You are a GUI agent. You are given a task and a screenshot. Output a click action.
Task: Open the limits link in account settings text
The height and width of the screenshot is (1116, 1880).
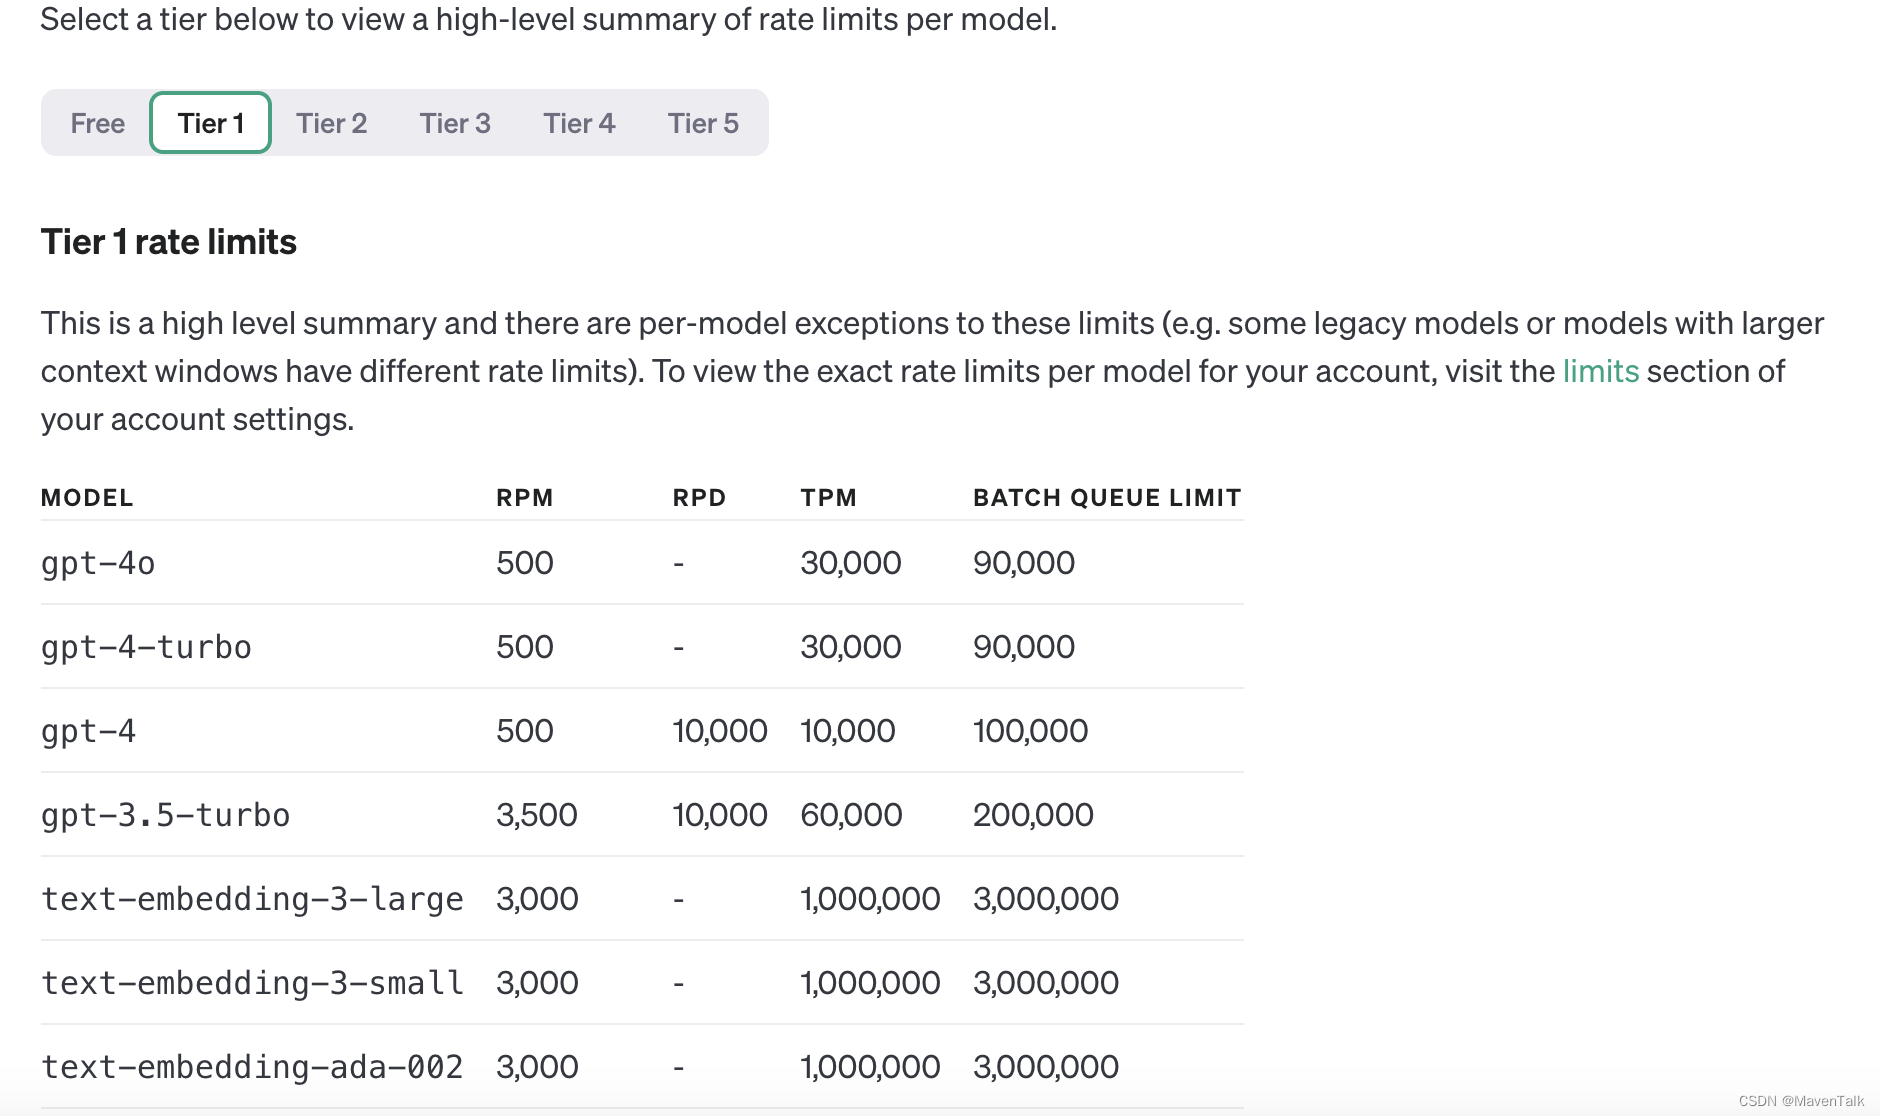[x=1600, y=371]
